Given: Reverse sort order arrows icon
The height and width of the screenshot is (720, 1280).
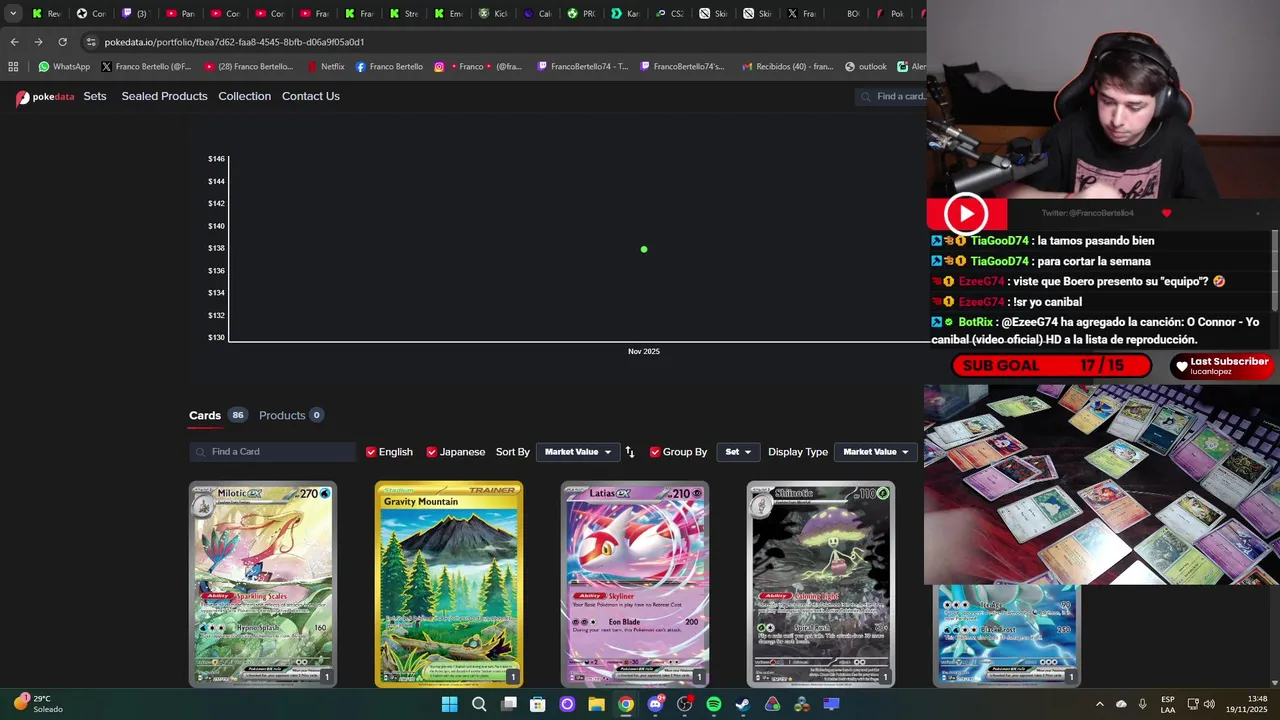Looking at the screenshot, I should (x=630, y=452).
